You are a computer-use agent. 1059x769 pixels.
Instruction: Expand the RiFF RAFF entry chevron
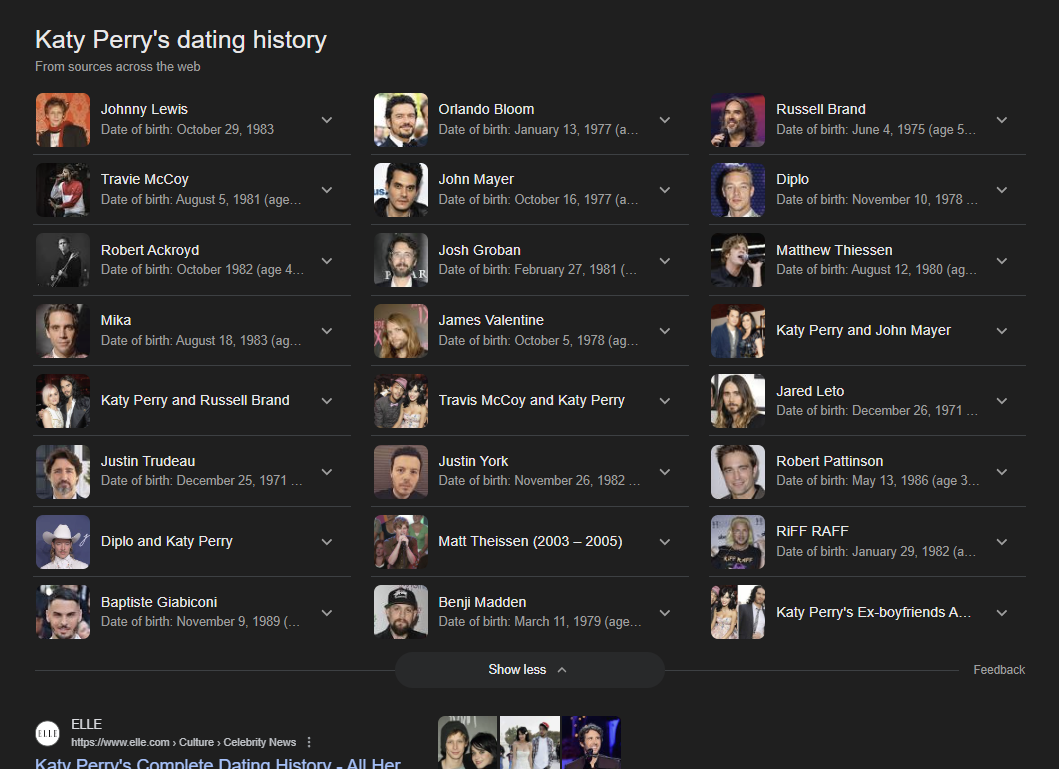[1002, 542]
